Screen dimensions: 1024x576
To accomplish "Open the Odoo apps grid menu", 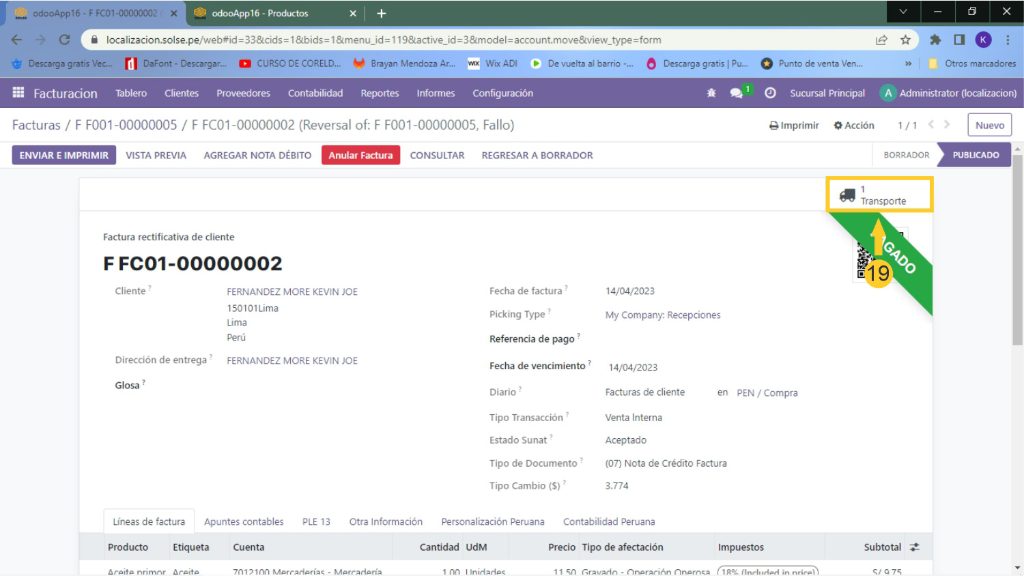I will pyautogui.click(x=18, y=93).
